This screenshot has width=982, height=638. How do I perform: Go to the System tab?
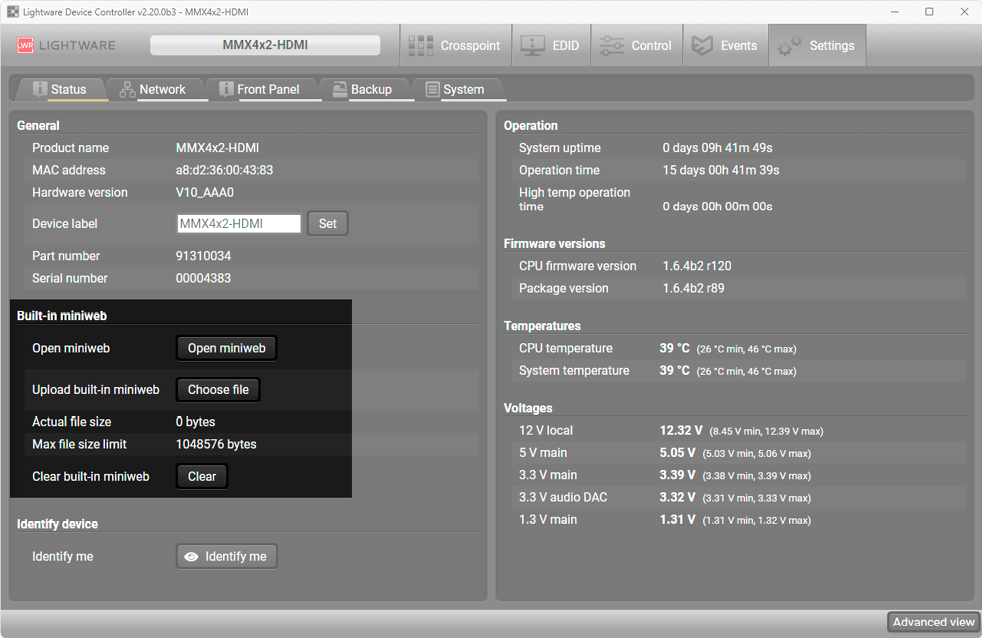454,89
